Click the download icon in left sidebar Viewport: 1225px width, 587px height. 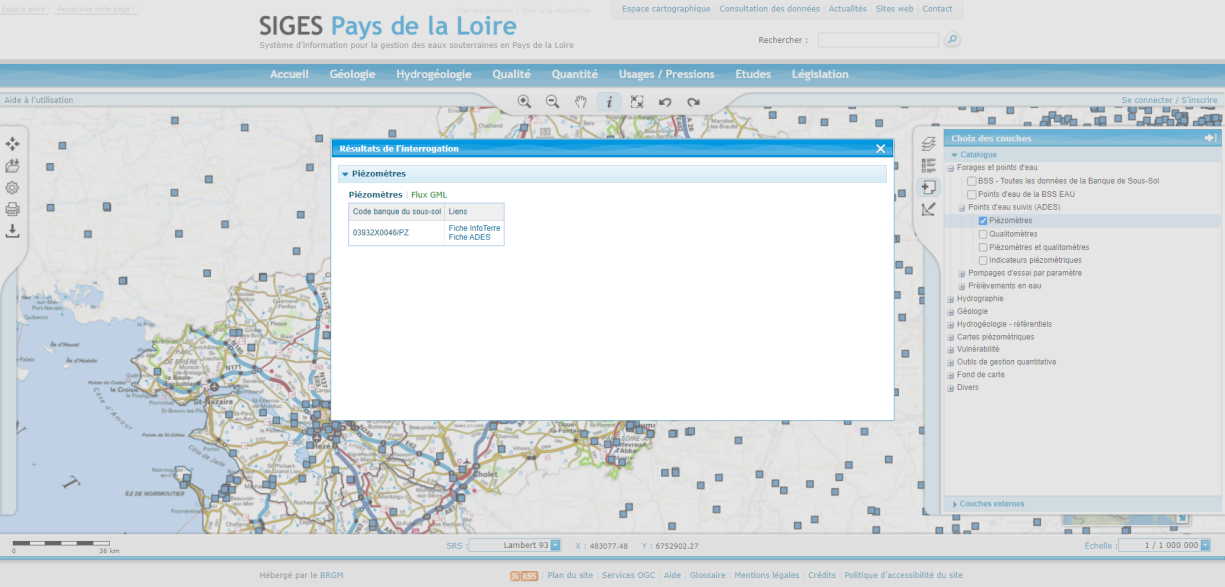point(13,231)
